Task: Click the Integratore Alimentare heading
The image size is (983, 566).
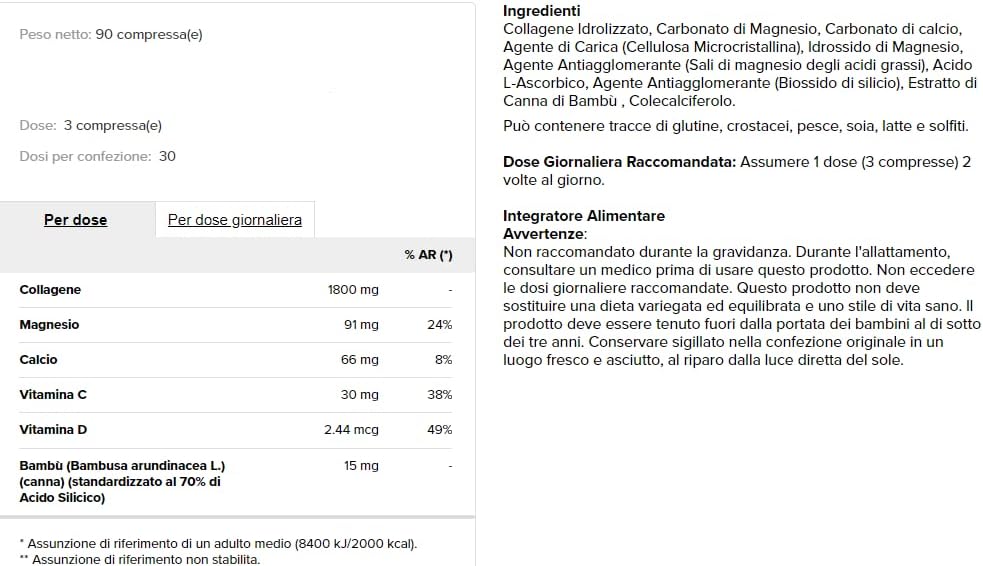Action: point(583,216)
